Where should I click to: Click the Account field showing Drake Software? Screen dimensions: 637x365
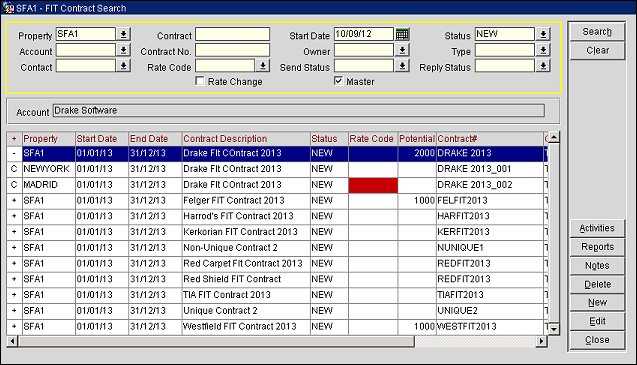(x=299, y=110)
